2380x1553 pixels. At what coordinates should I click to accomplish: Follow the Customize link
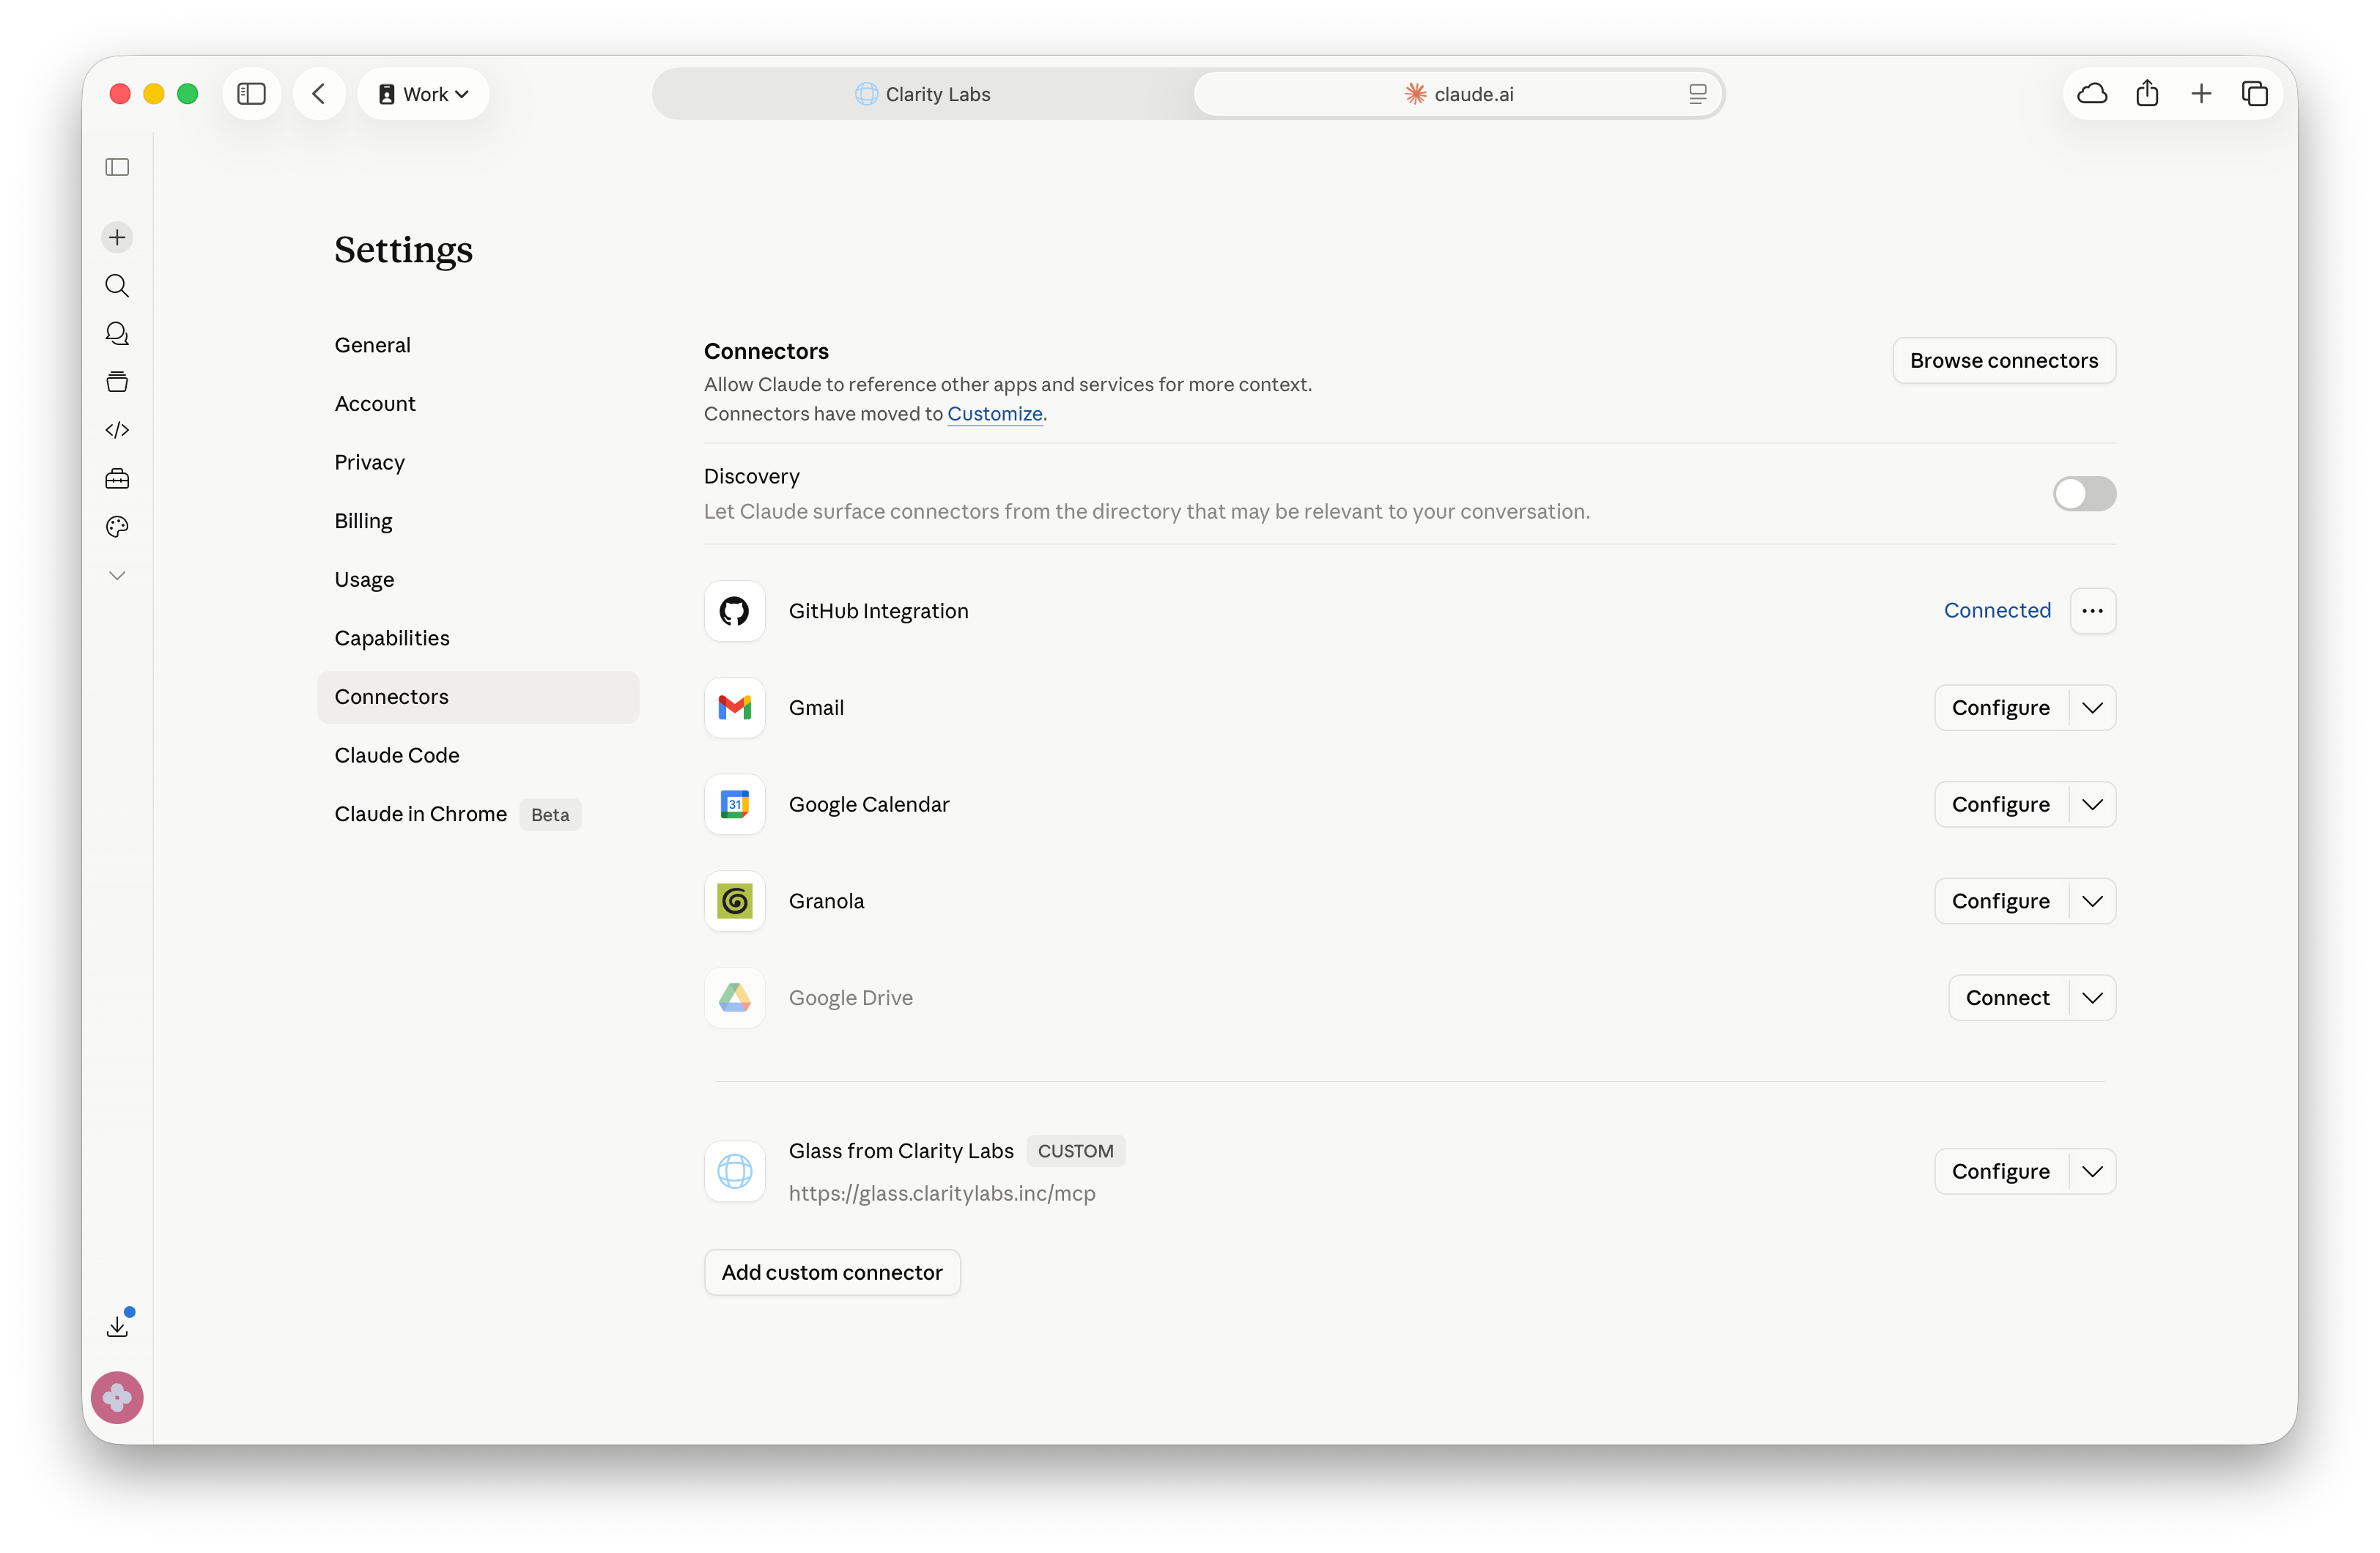click(x=995, y=414)
